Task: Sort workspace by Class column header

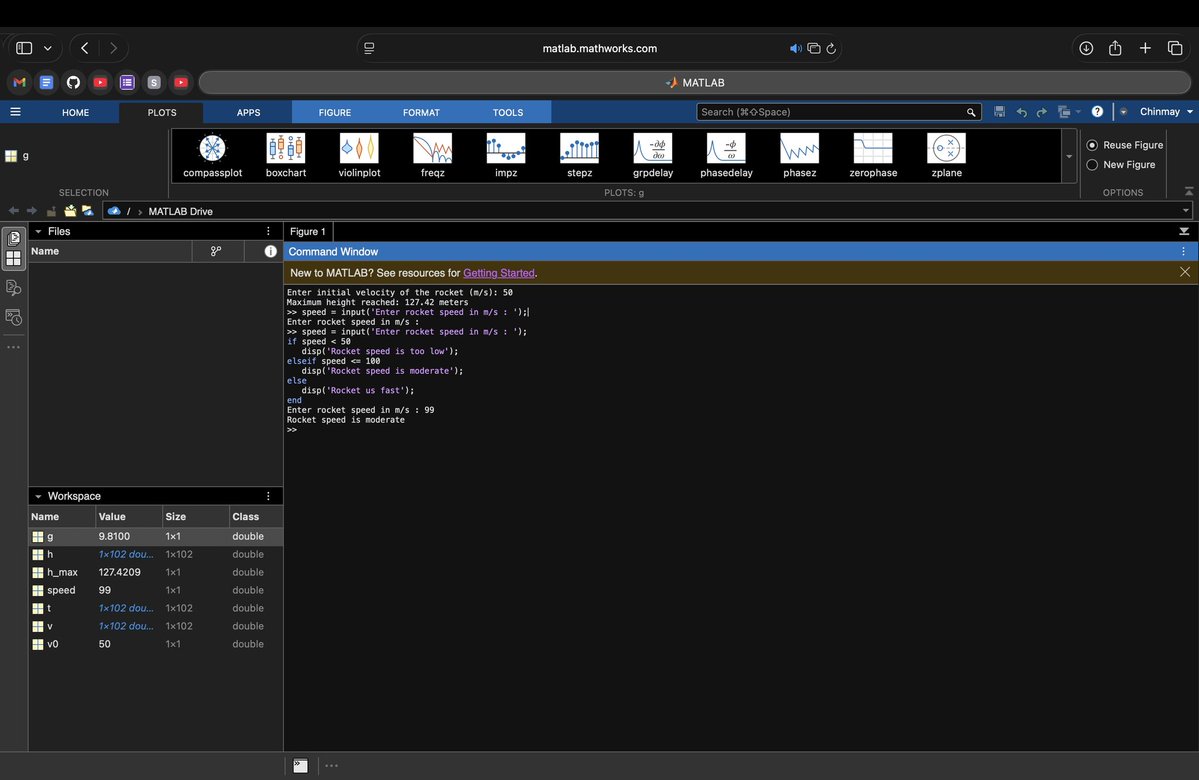Action: click(x=255, y=517)
